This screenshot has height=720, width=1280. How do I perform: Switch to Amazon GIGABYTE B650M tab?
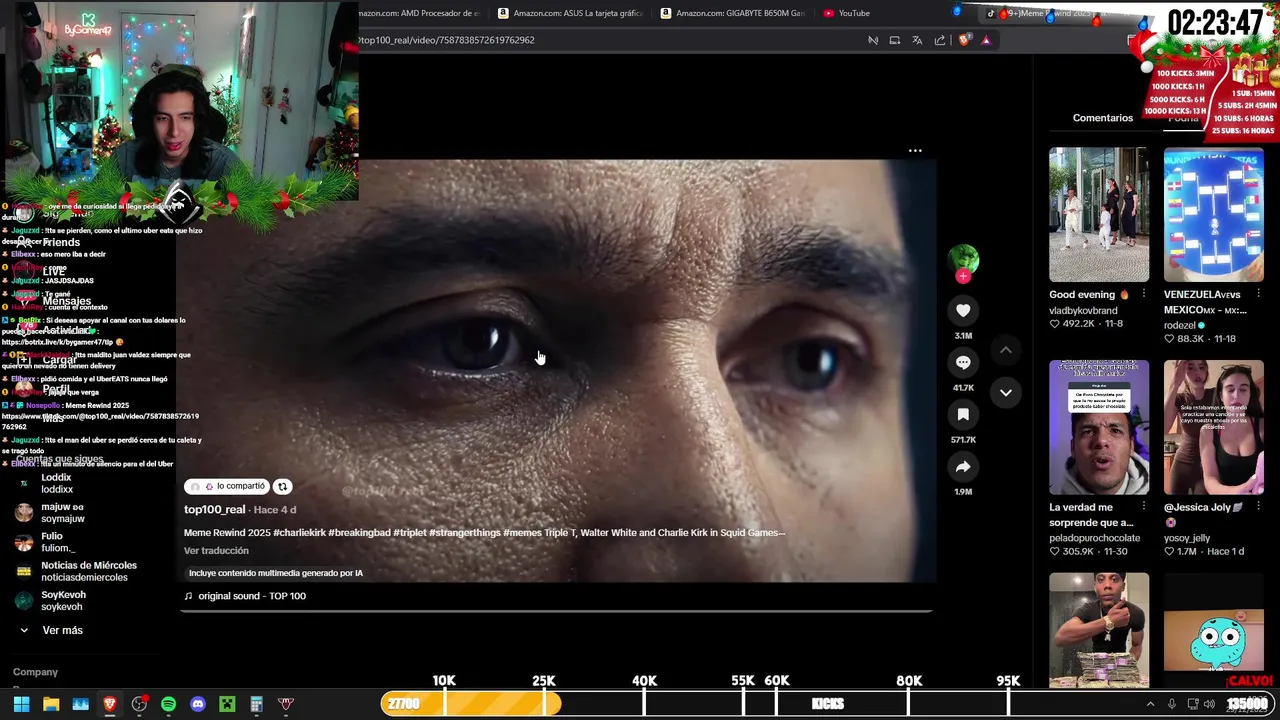pos(732,13)
